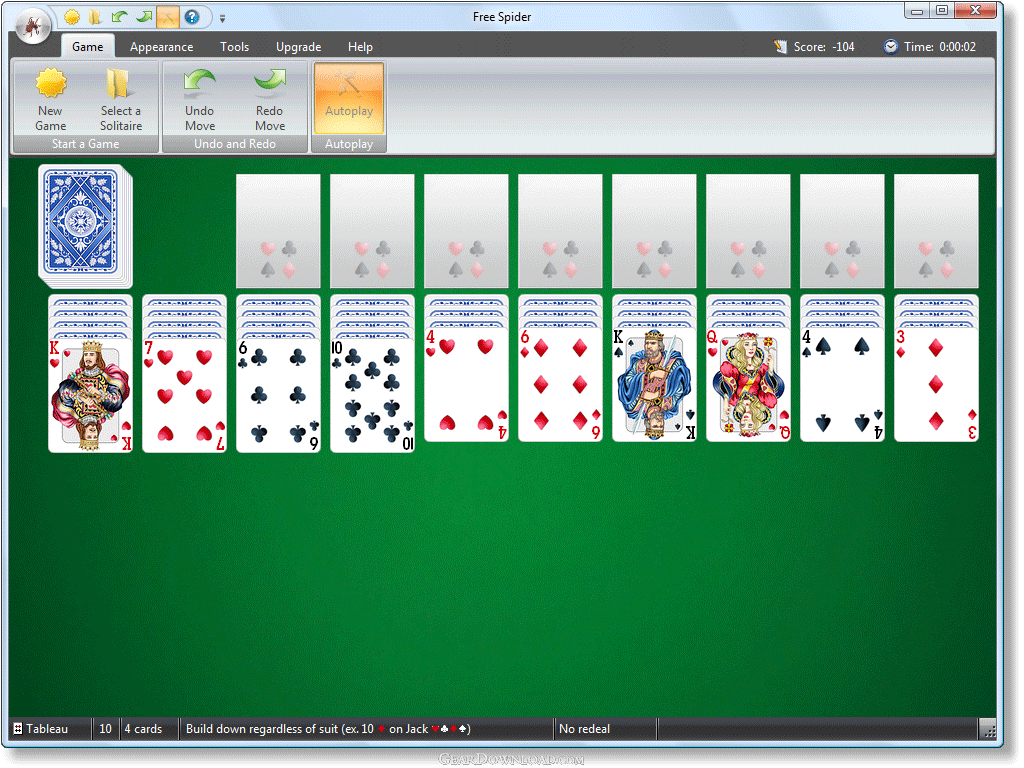The height and width of the screenshot is (768, 1024).
Task: Click the '4 cards' status bar entry
Action: 143,728
